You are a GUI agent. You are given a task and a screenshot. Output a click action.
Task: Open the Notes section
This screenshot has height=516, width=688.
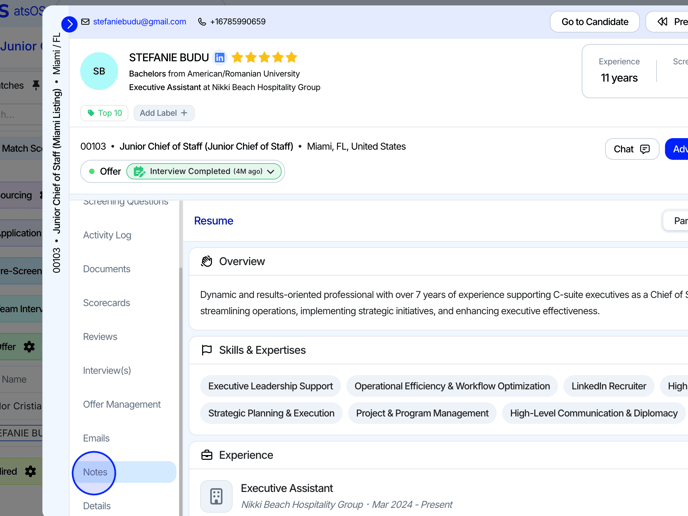tap(95, 472)
